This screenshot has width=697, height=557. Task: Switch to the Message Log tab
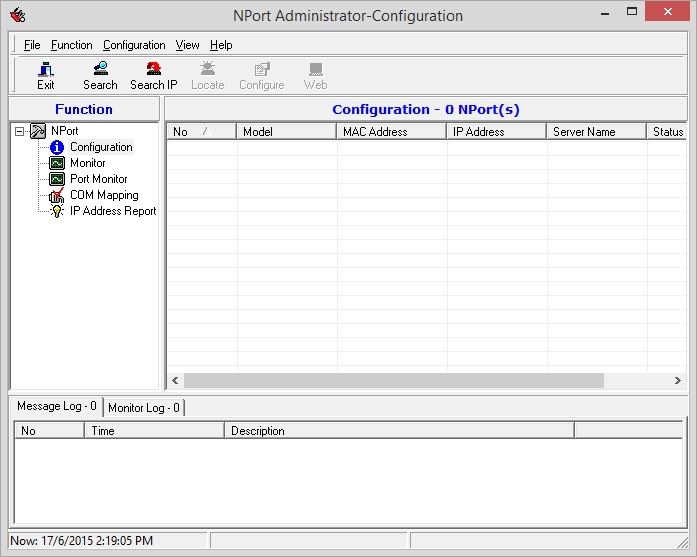(x=56, y=406)
